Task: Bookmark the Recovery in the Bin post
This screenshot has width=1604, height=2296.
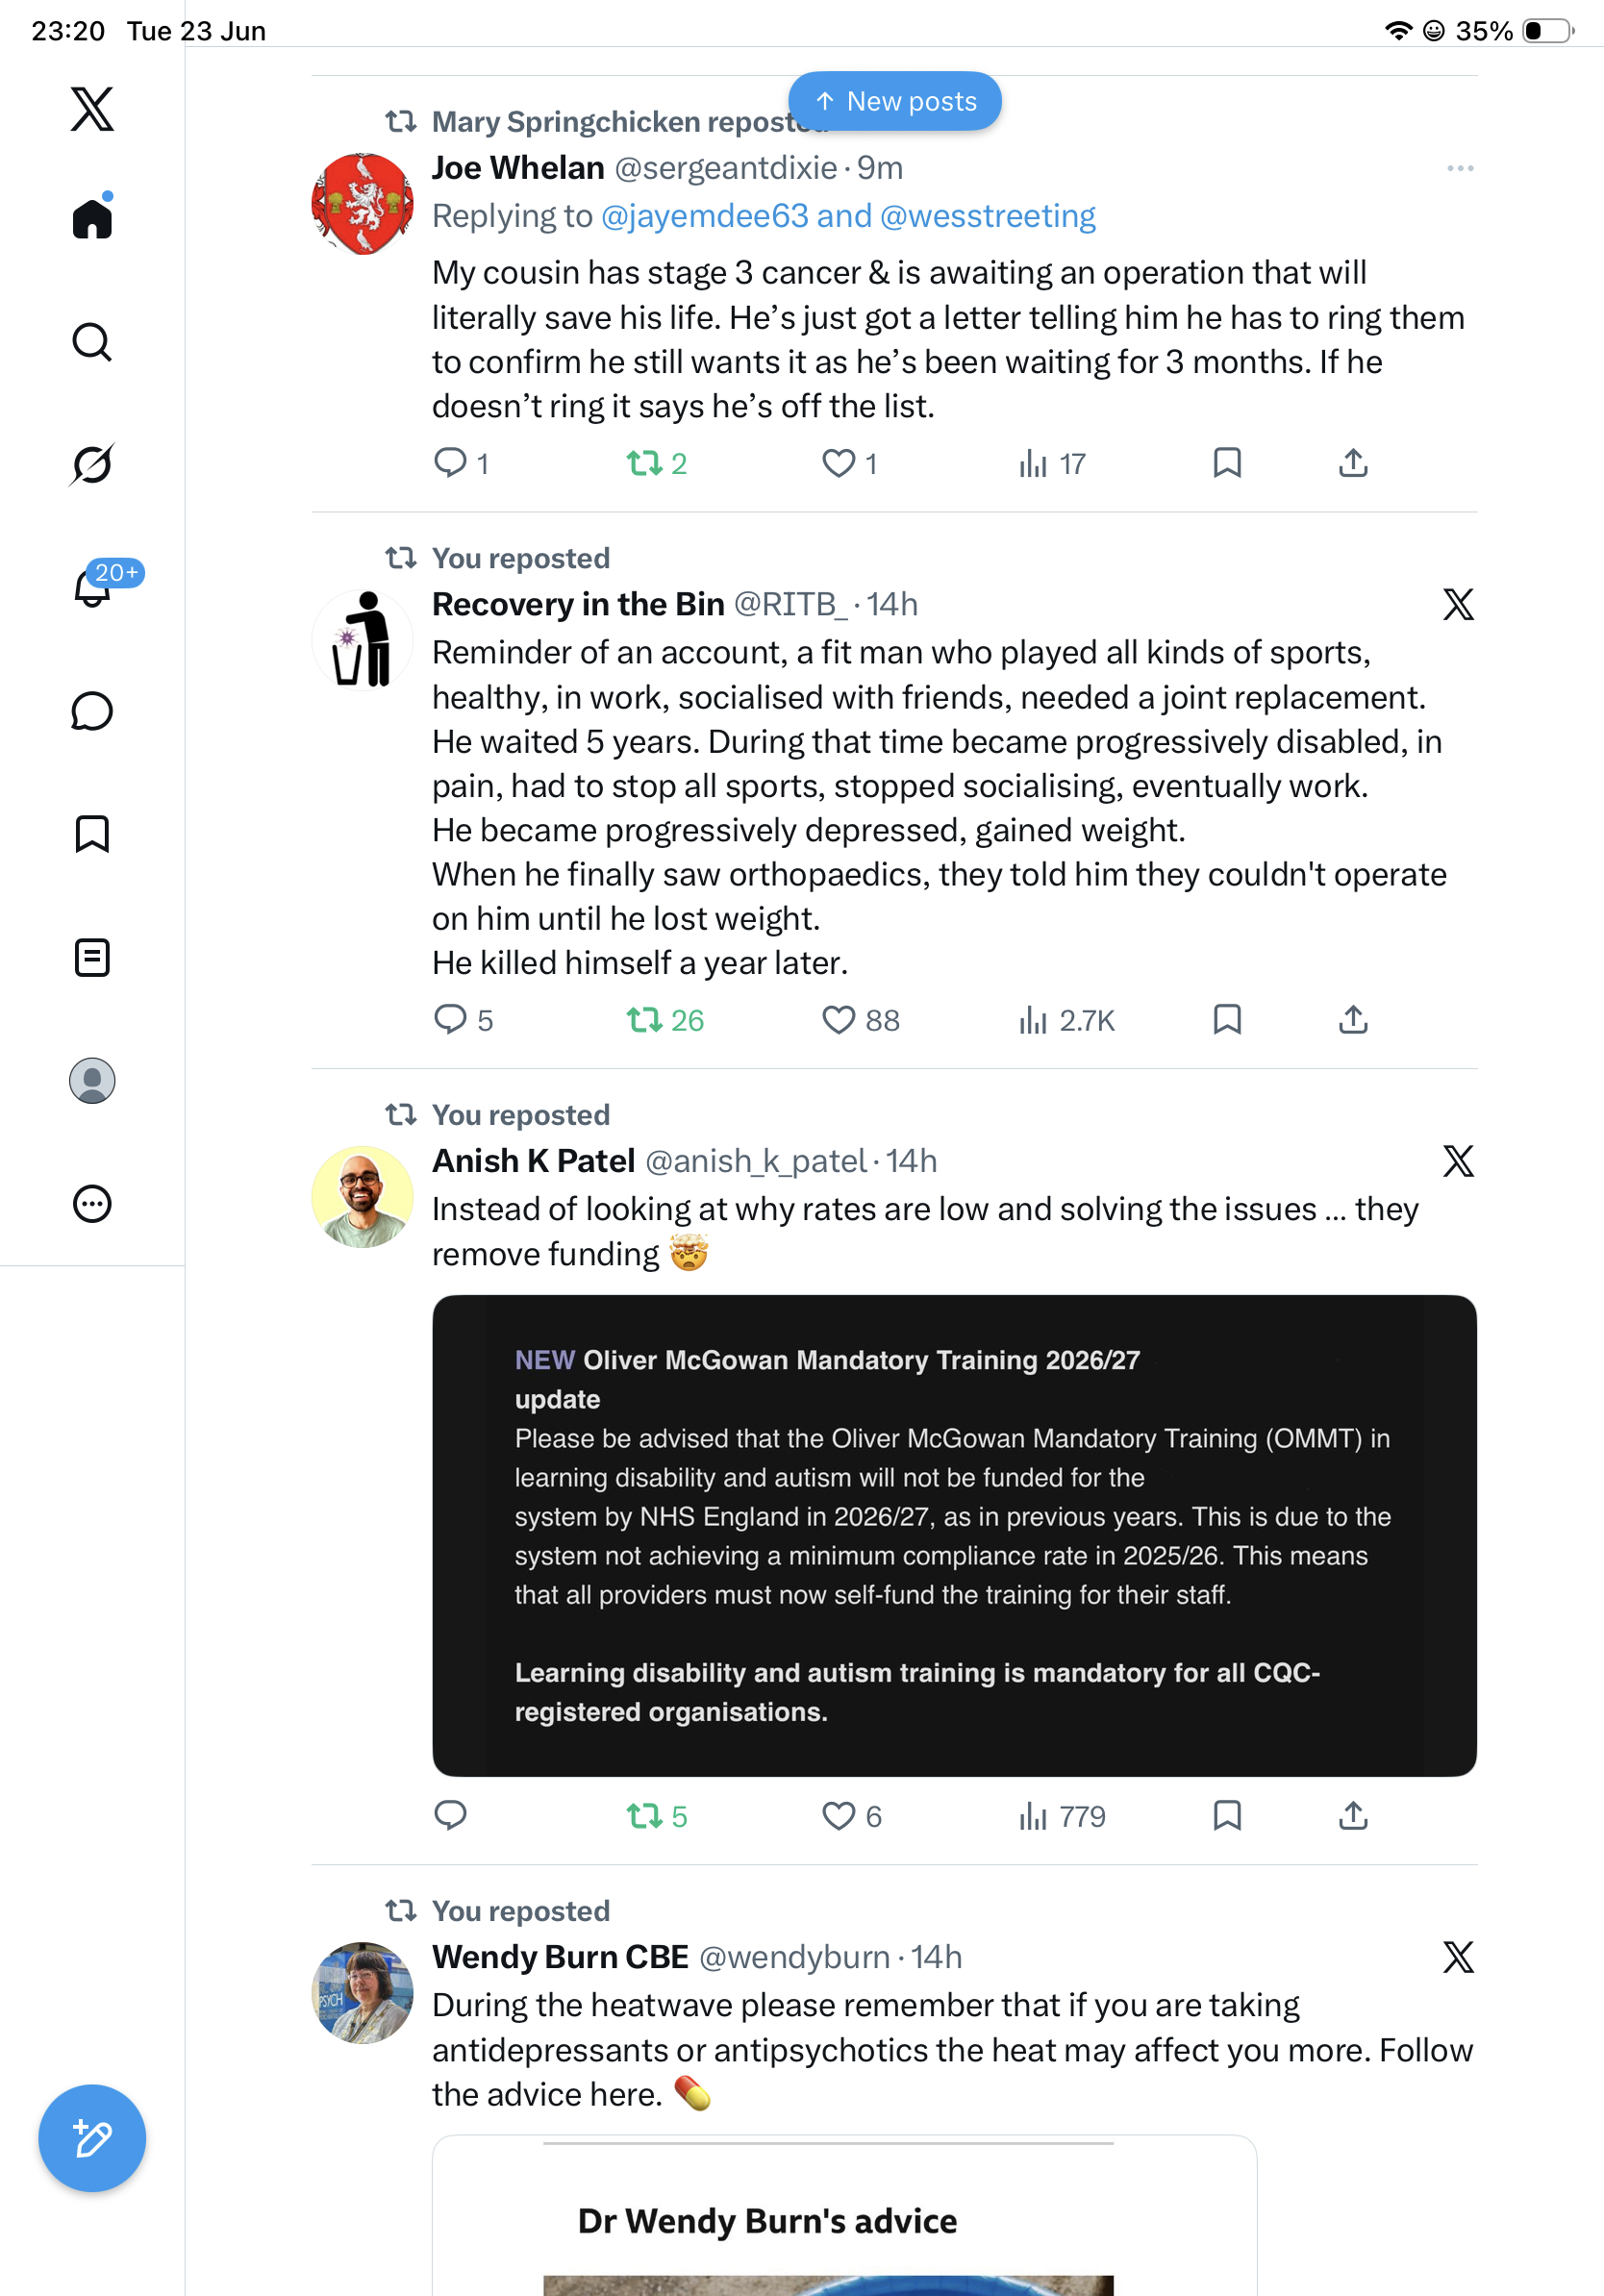Action: click(1227, 1020)
